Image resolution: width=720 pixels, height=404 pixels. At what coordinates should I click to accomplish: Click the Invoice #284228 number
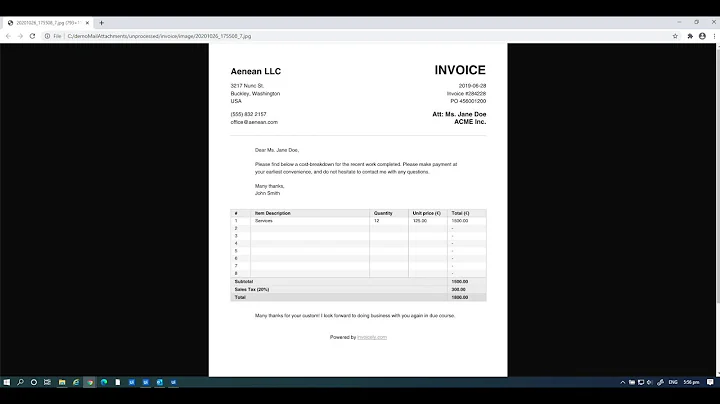click(467, 93)
